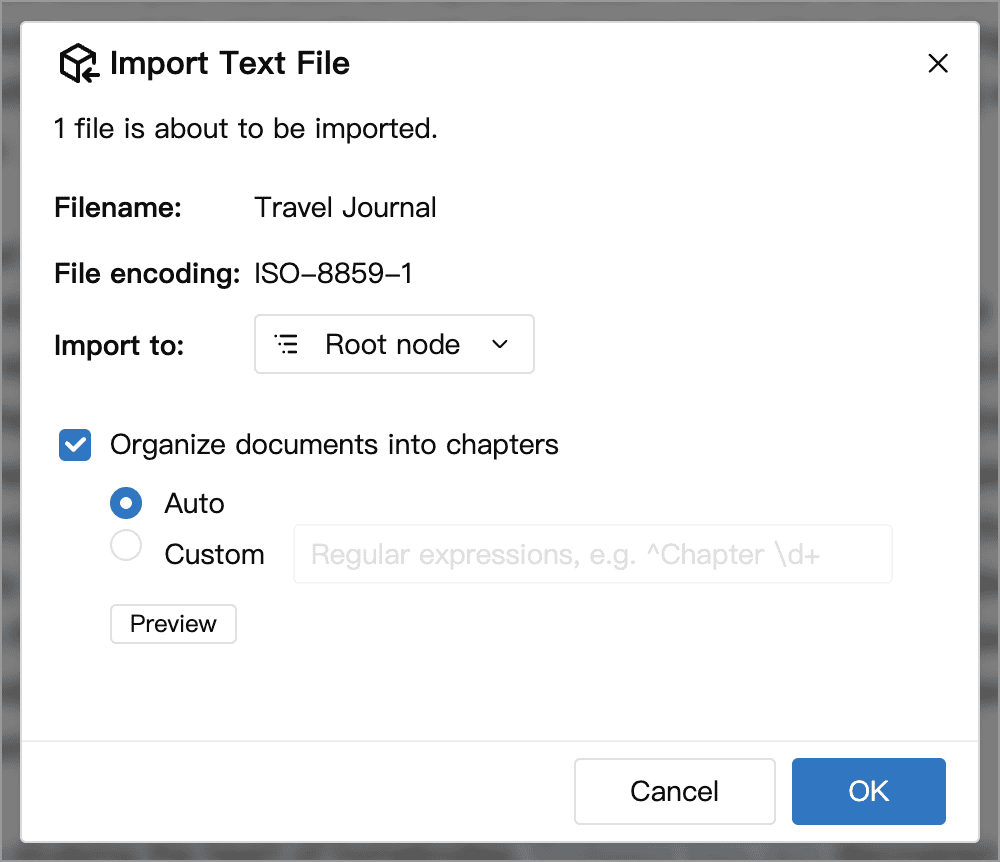Click the outline list icon in dropdown

[286, 344]
